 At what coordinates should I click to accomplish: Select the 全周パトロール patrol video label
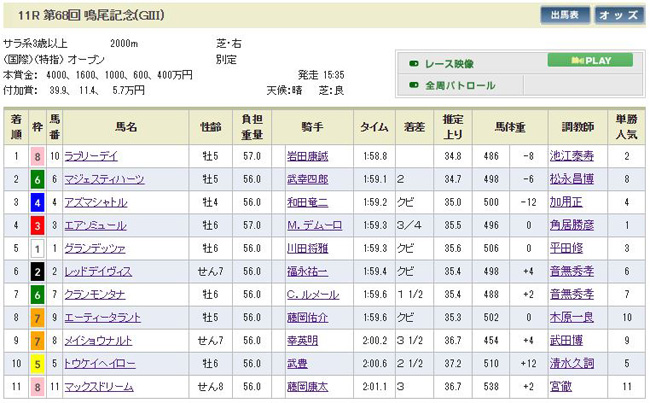pos(460,86)
